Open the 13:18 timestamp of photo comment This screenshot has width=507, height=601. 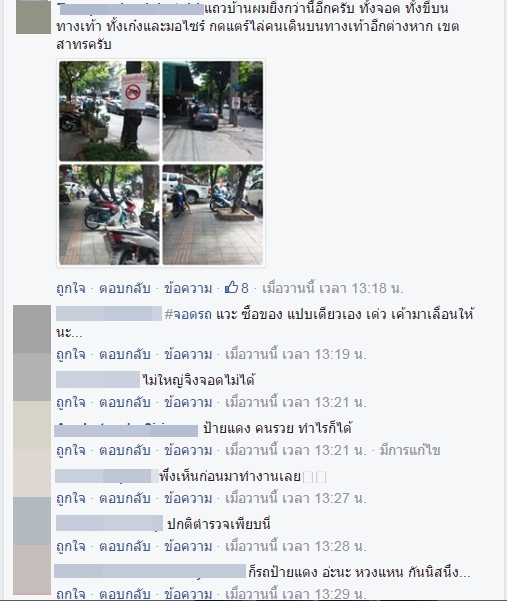(x=333, y=288)
